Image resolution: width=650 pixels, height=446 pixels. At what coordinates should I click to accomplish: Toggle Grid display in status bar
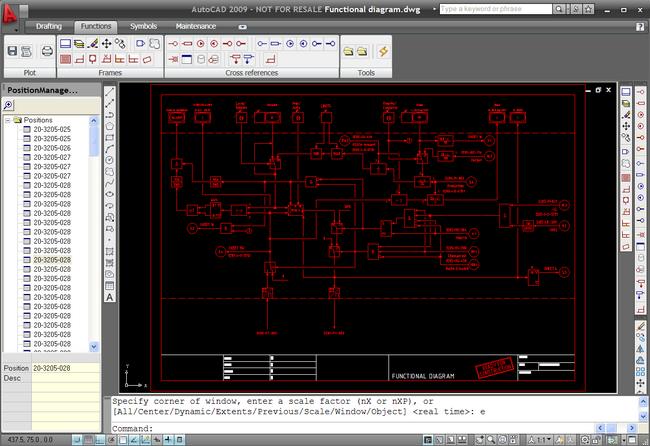click(x=88, y=439)
